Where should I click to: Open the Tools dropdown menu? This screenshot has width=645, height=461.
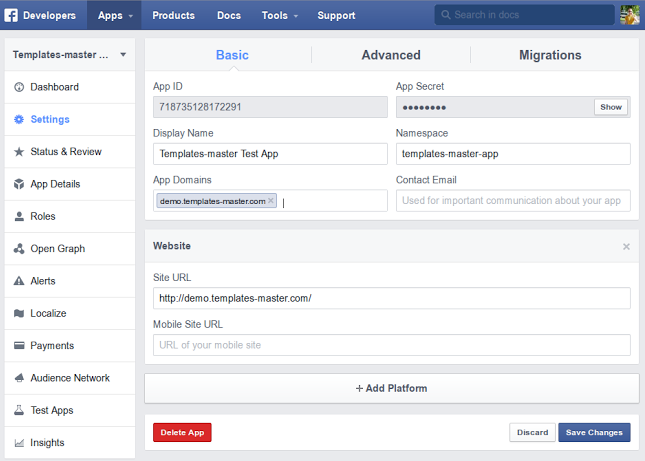(x=279, y=15)
